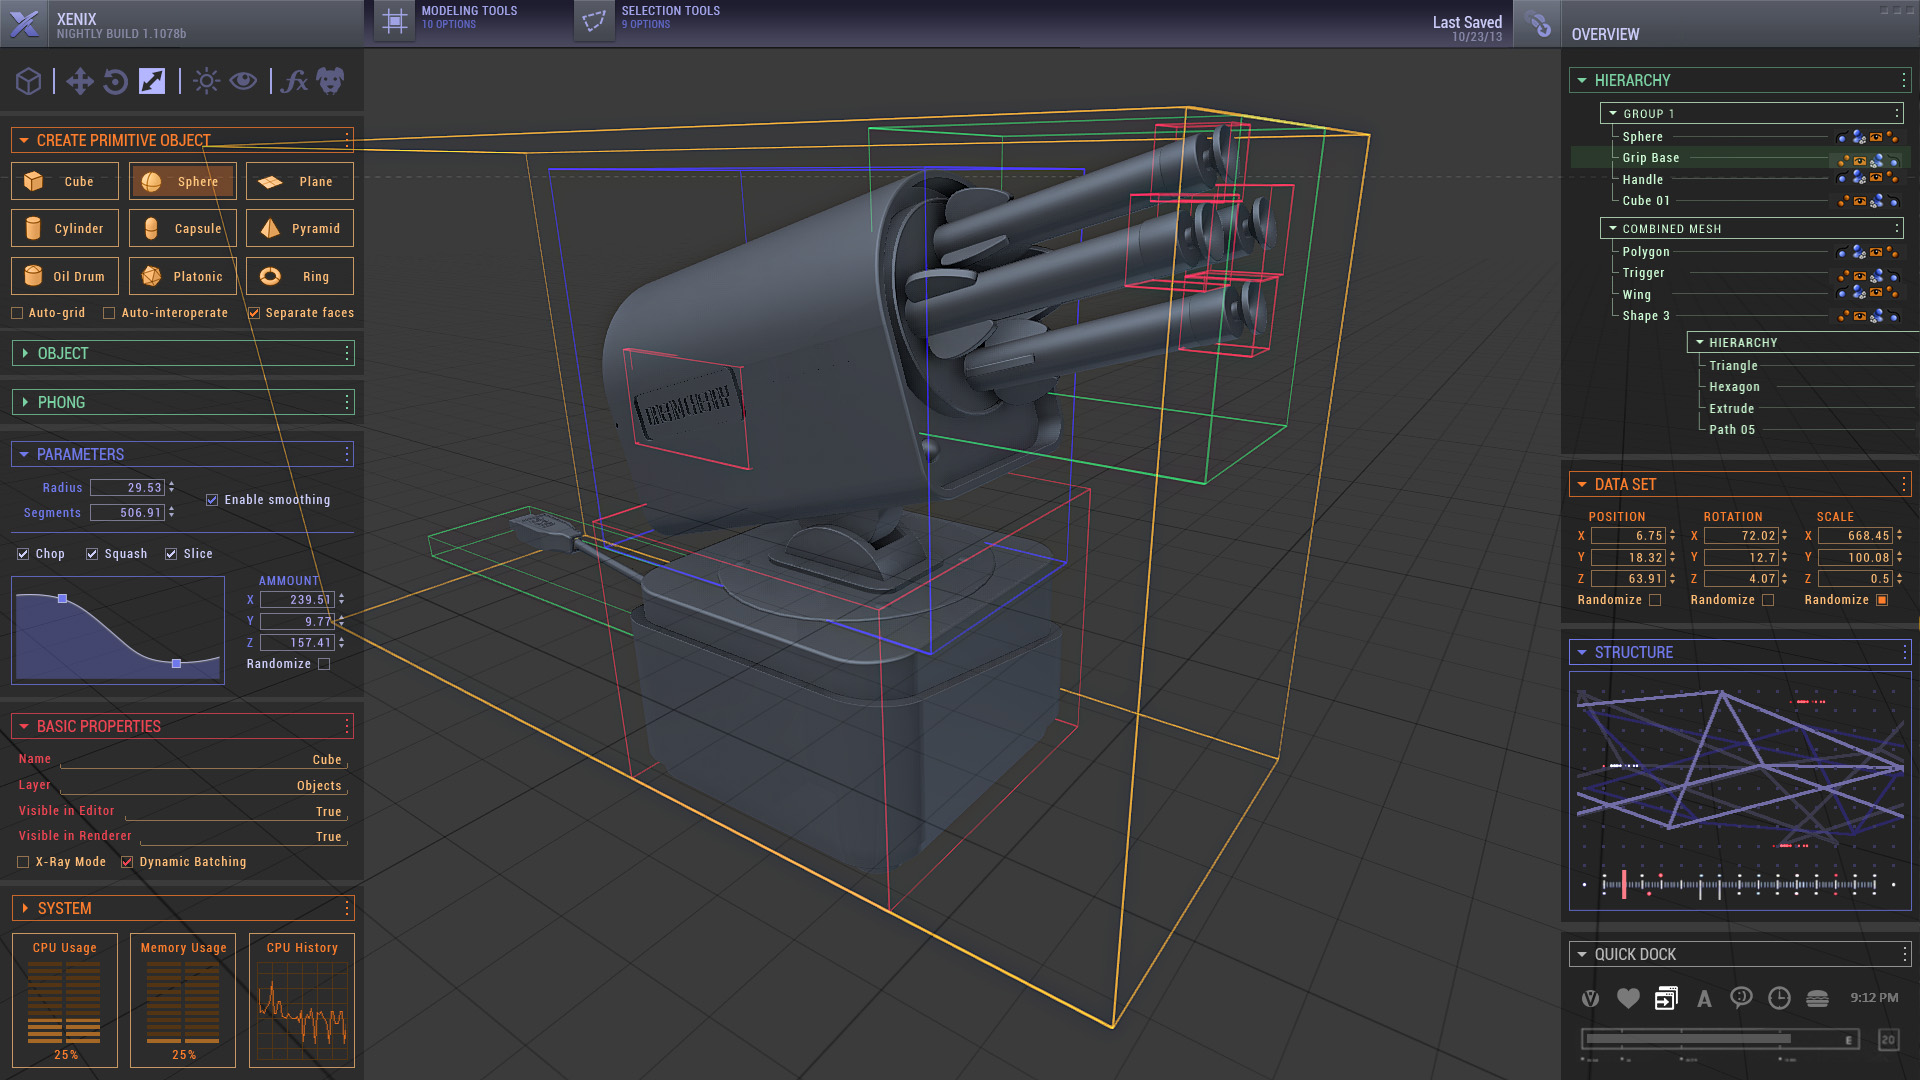Image resolution: width=1920 pixels, height=1080 pixels.
Task: Enable the Auto-grid checkbox
Action: pyautogui.click(x=17, y=314)
